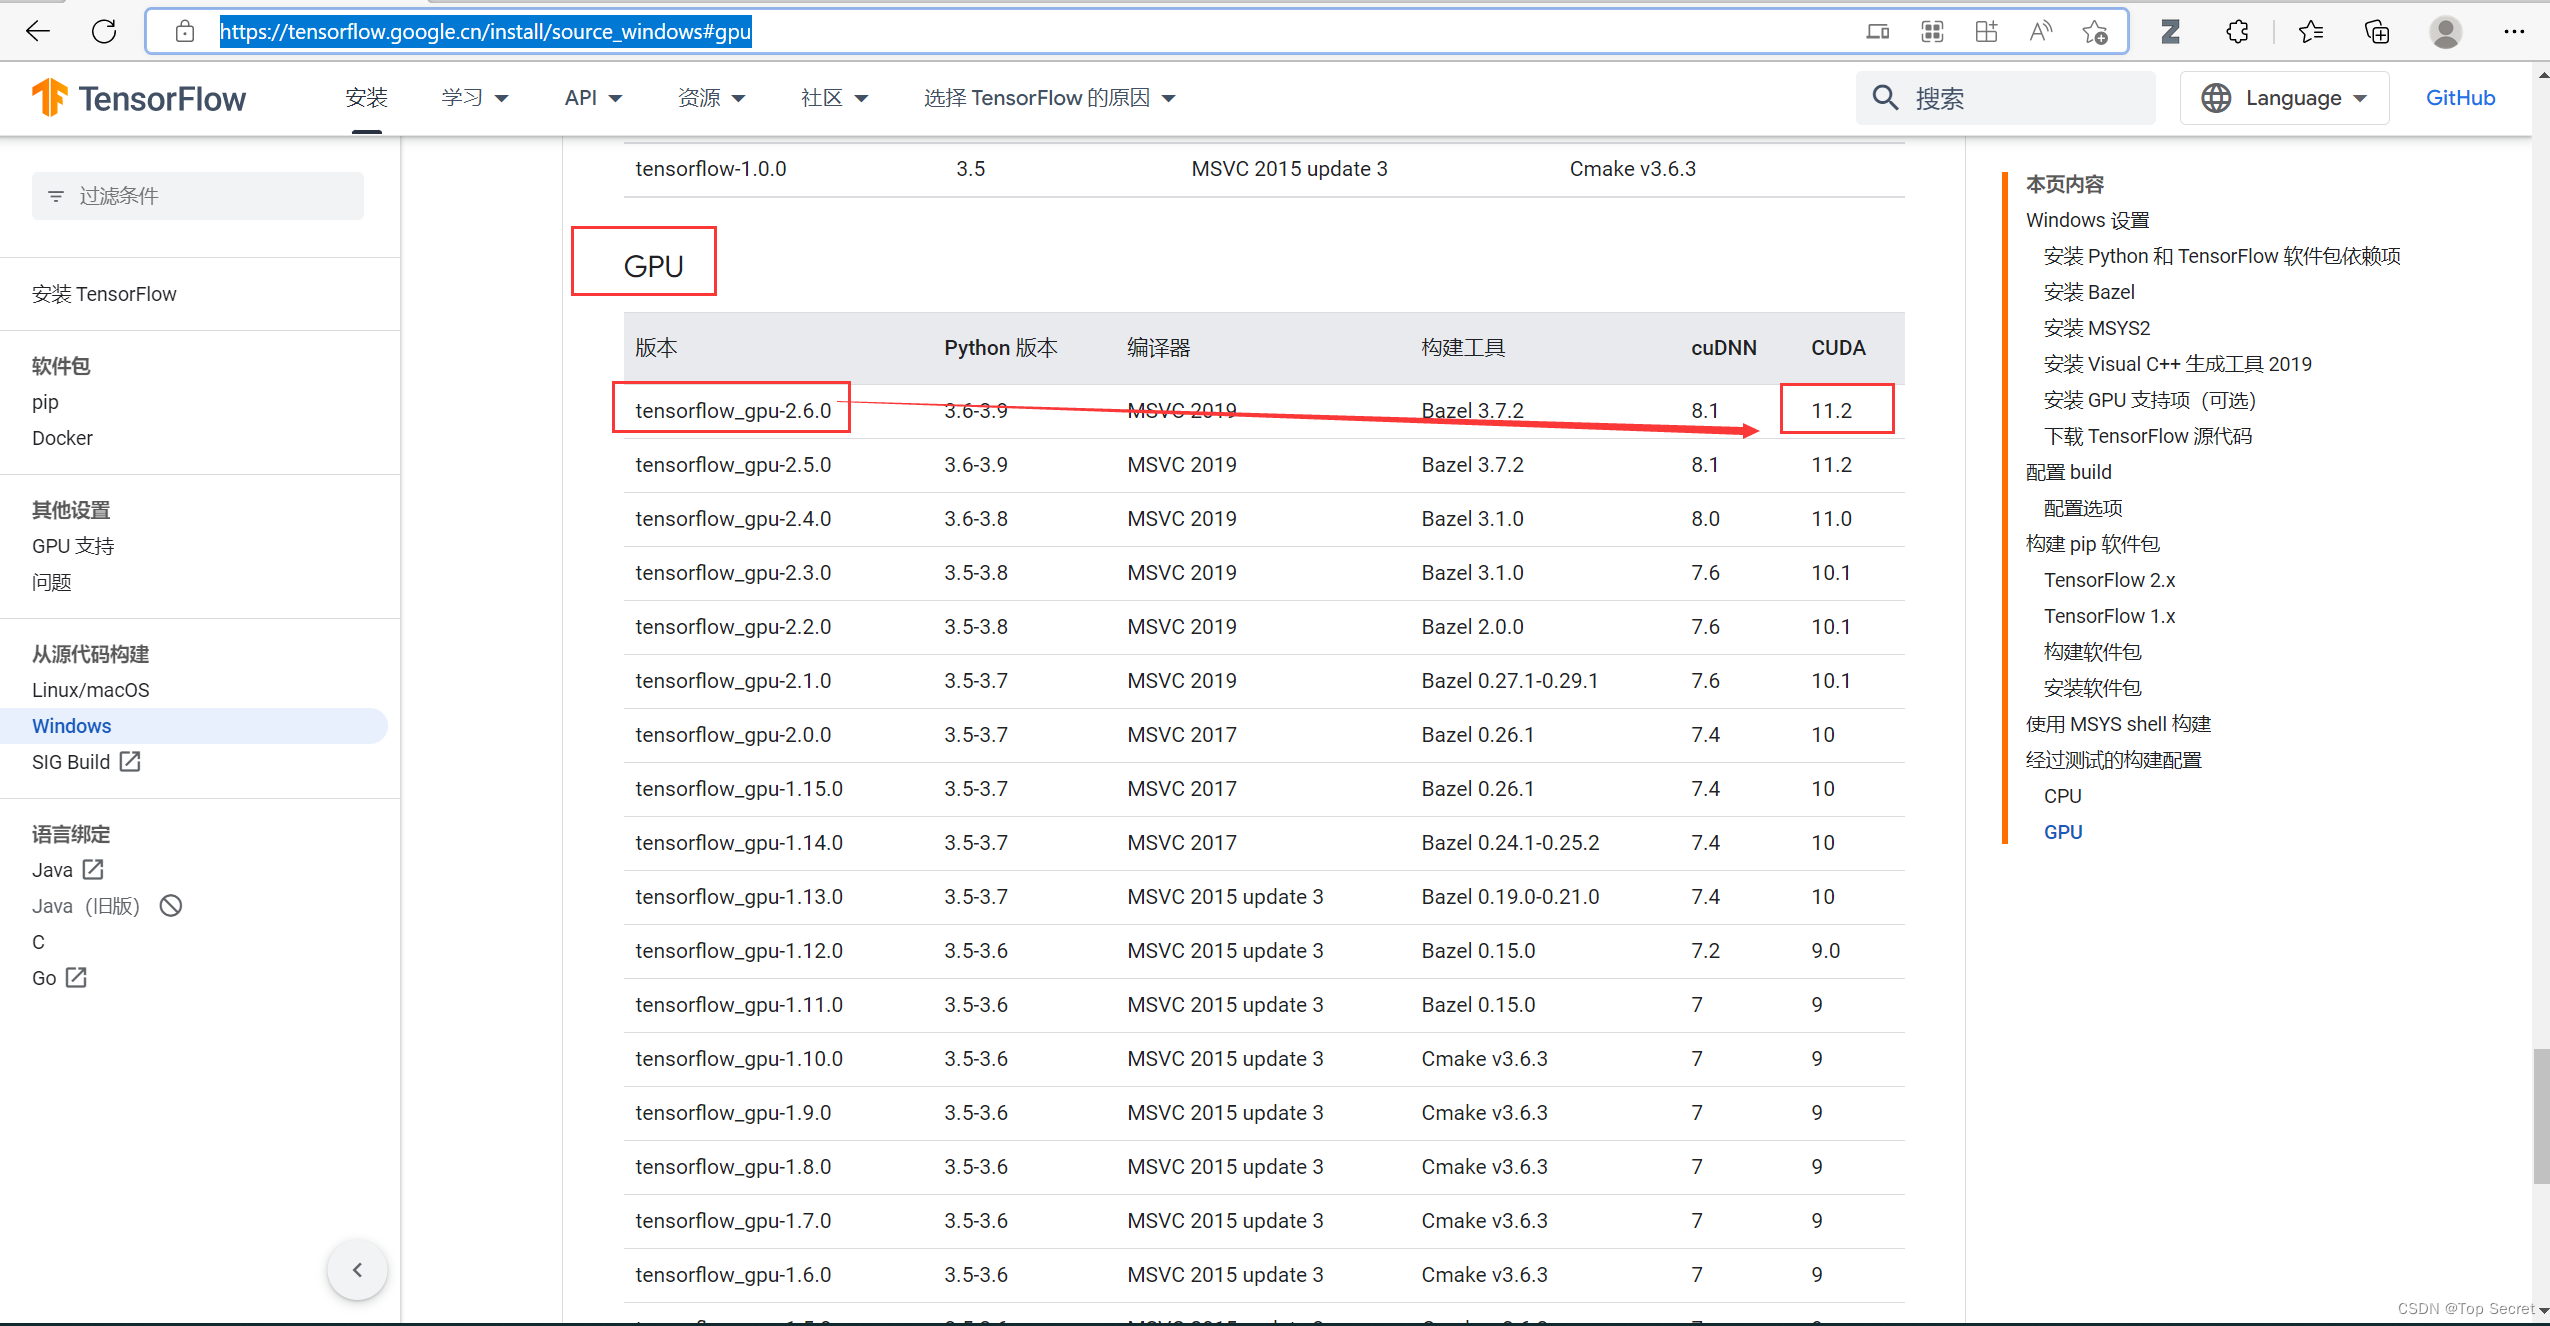The width and height of the screenshot is (2550, 1326).
Task: Jump to 安装 Bazel in page contents
Action: (x=2089, y=292)
